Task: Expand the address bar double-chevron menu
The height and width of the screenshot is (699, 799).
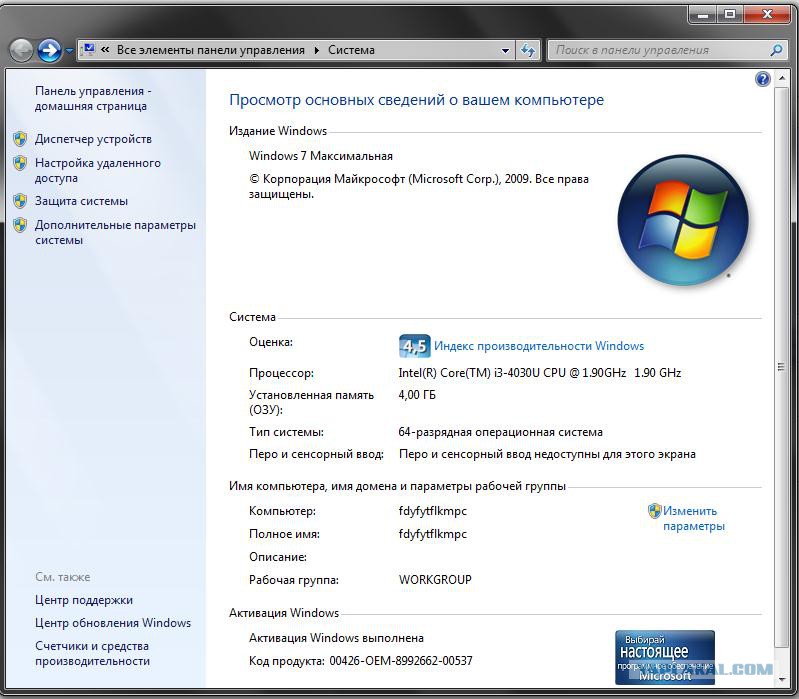Action: [x=105, y=50]
